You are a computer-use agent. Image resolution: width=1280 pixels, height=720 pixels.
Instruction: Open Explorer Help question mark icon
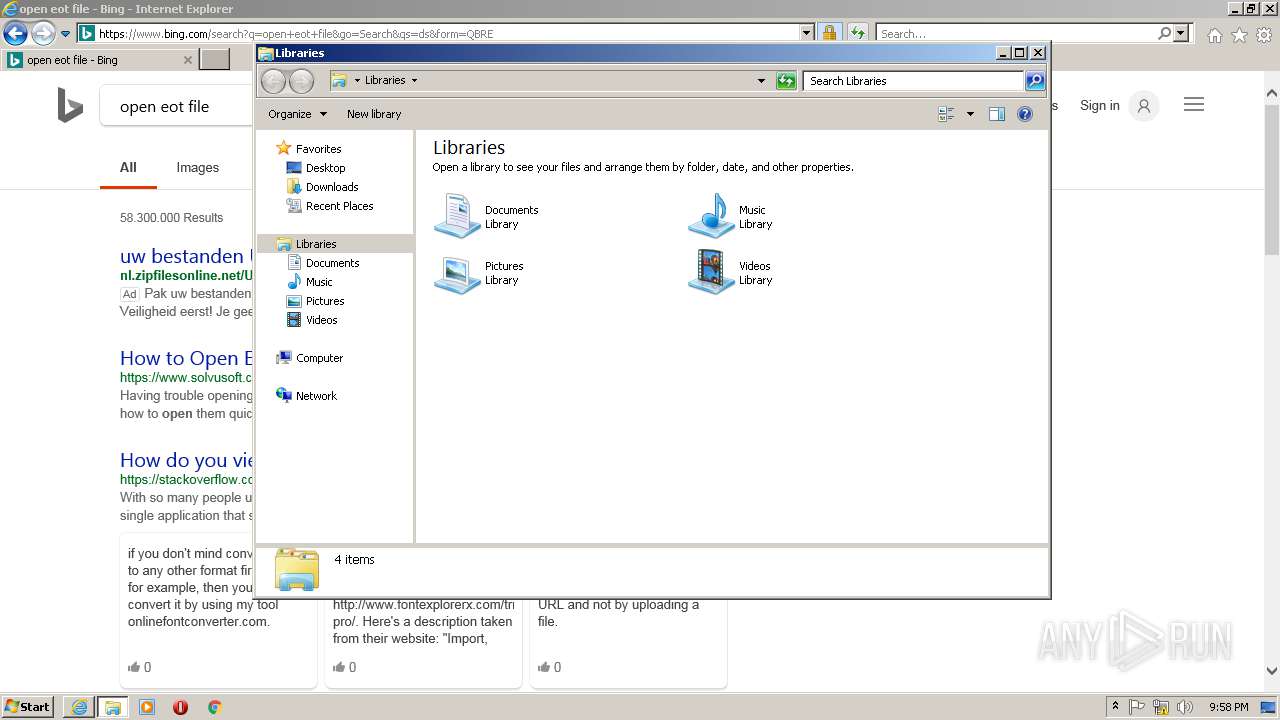[x=1025, y=114]
